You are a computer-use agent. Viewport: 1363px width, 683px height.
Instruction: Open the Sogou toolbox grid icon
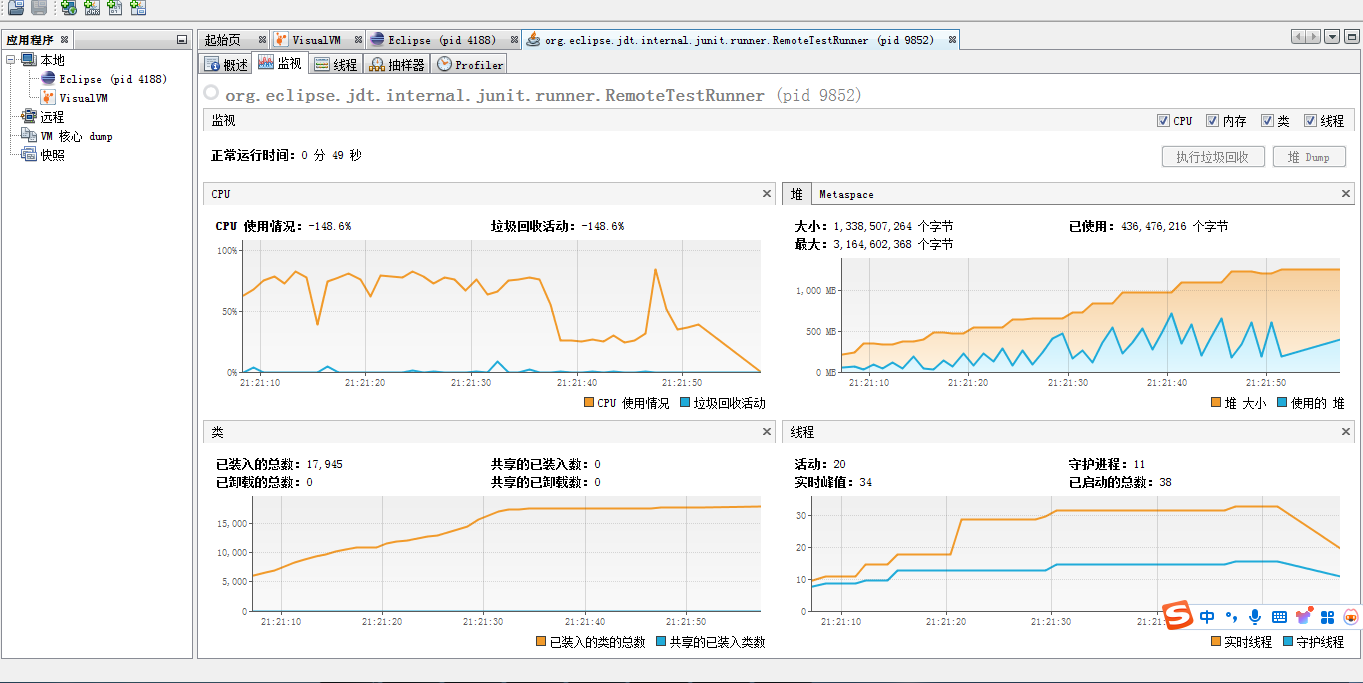pos(1328,617)
